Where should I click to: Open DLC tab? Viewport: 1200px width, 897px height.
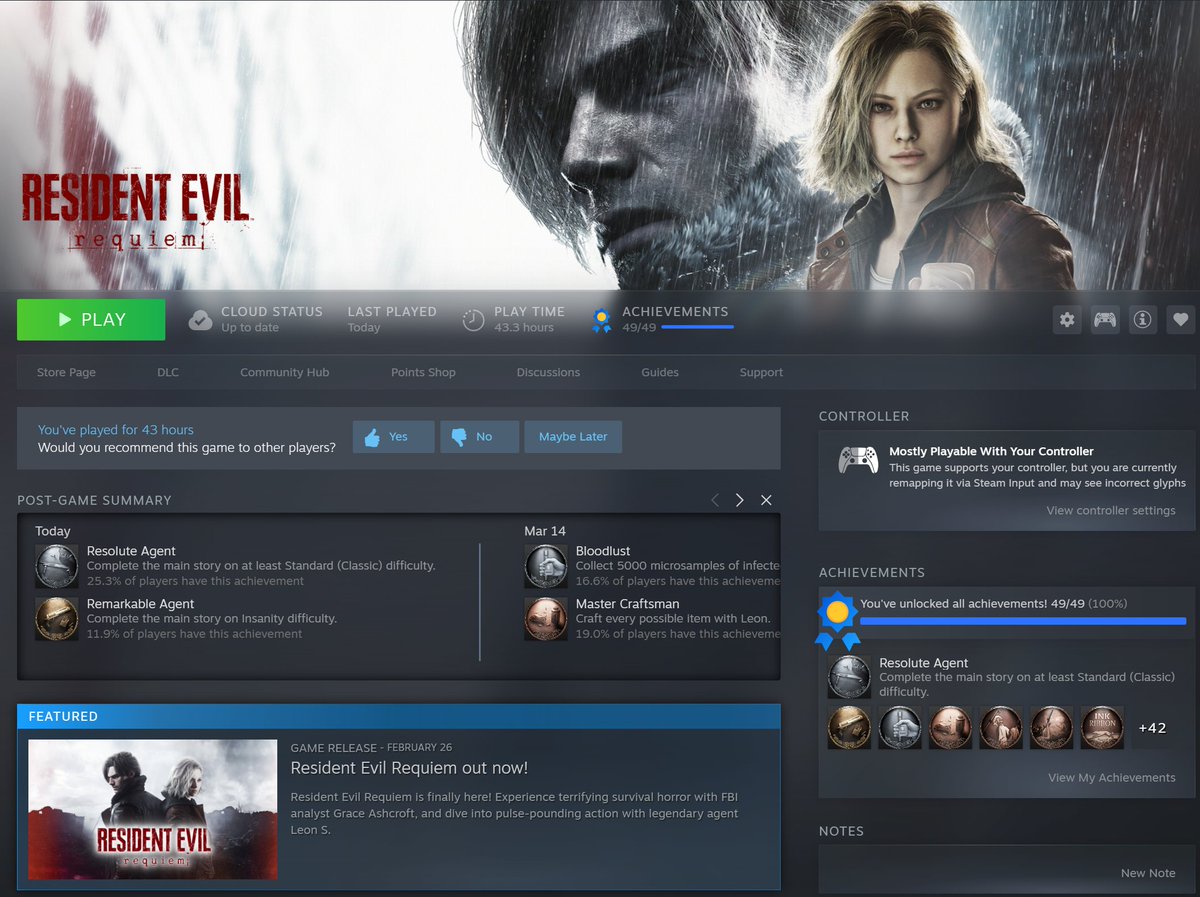point(168,372)
